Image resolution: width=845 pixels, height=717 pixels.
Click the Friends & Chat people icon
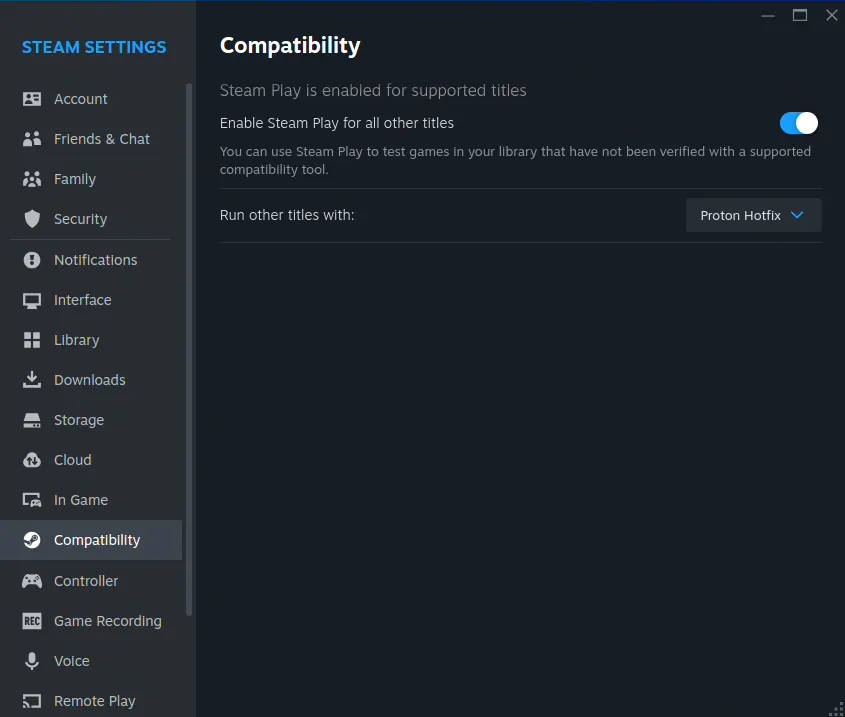click(x=32, y=139)
